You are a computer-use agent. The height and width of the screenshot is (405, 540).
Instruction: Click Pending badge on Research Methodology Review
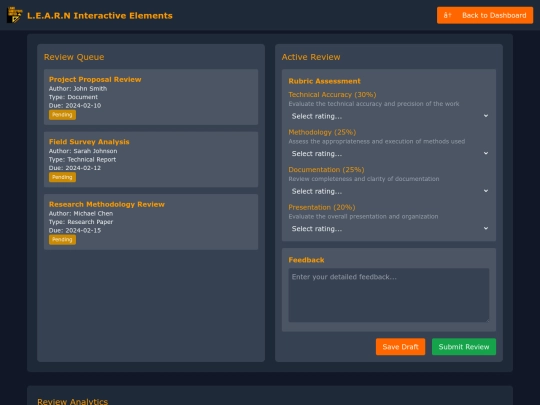coord(62,240)
